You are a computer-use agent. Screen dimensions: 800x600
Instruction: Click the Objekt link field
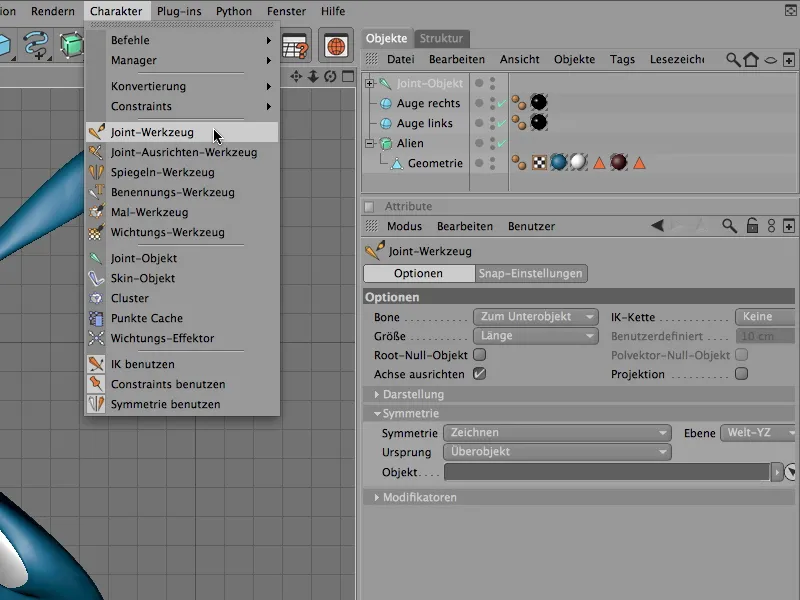(x=607, y=472)
